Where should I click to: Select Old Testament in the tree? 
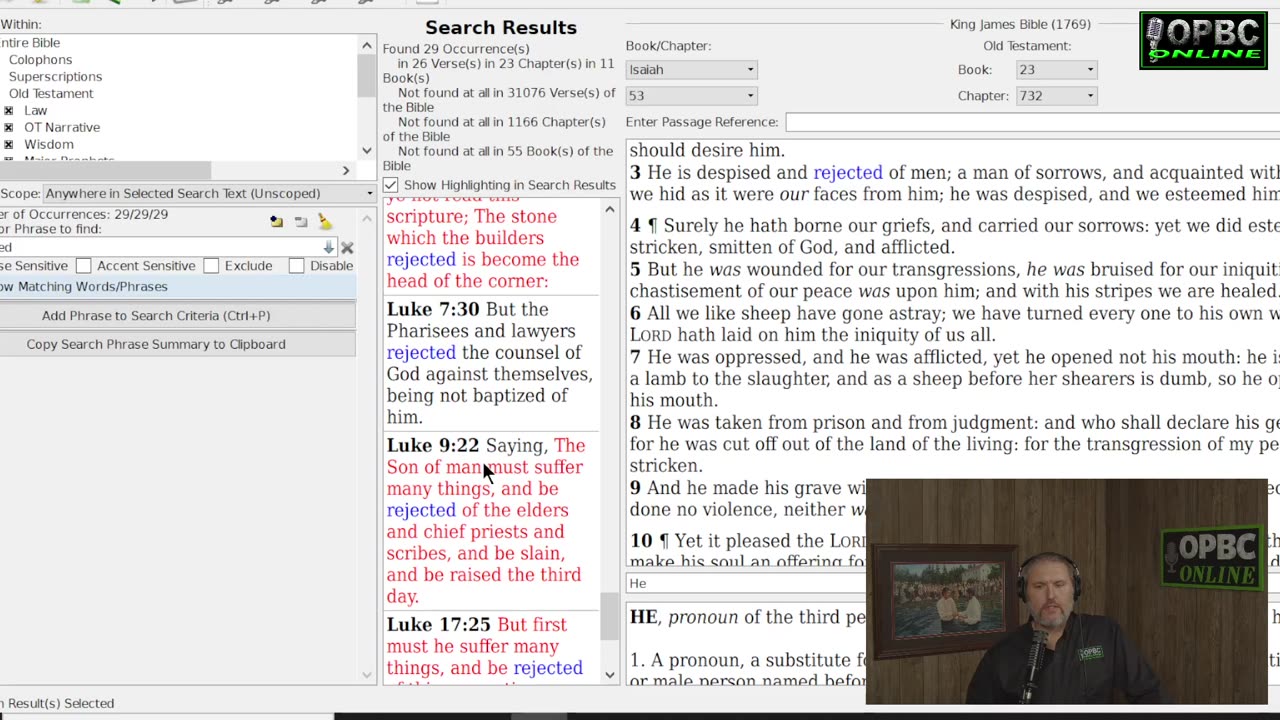(51, 94)
